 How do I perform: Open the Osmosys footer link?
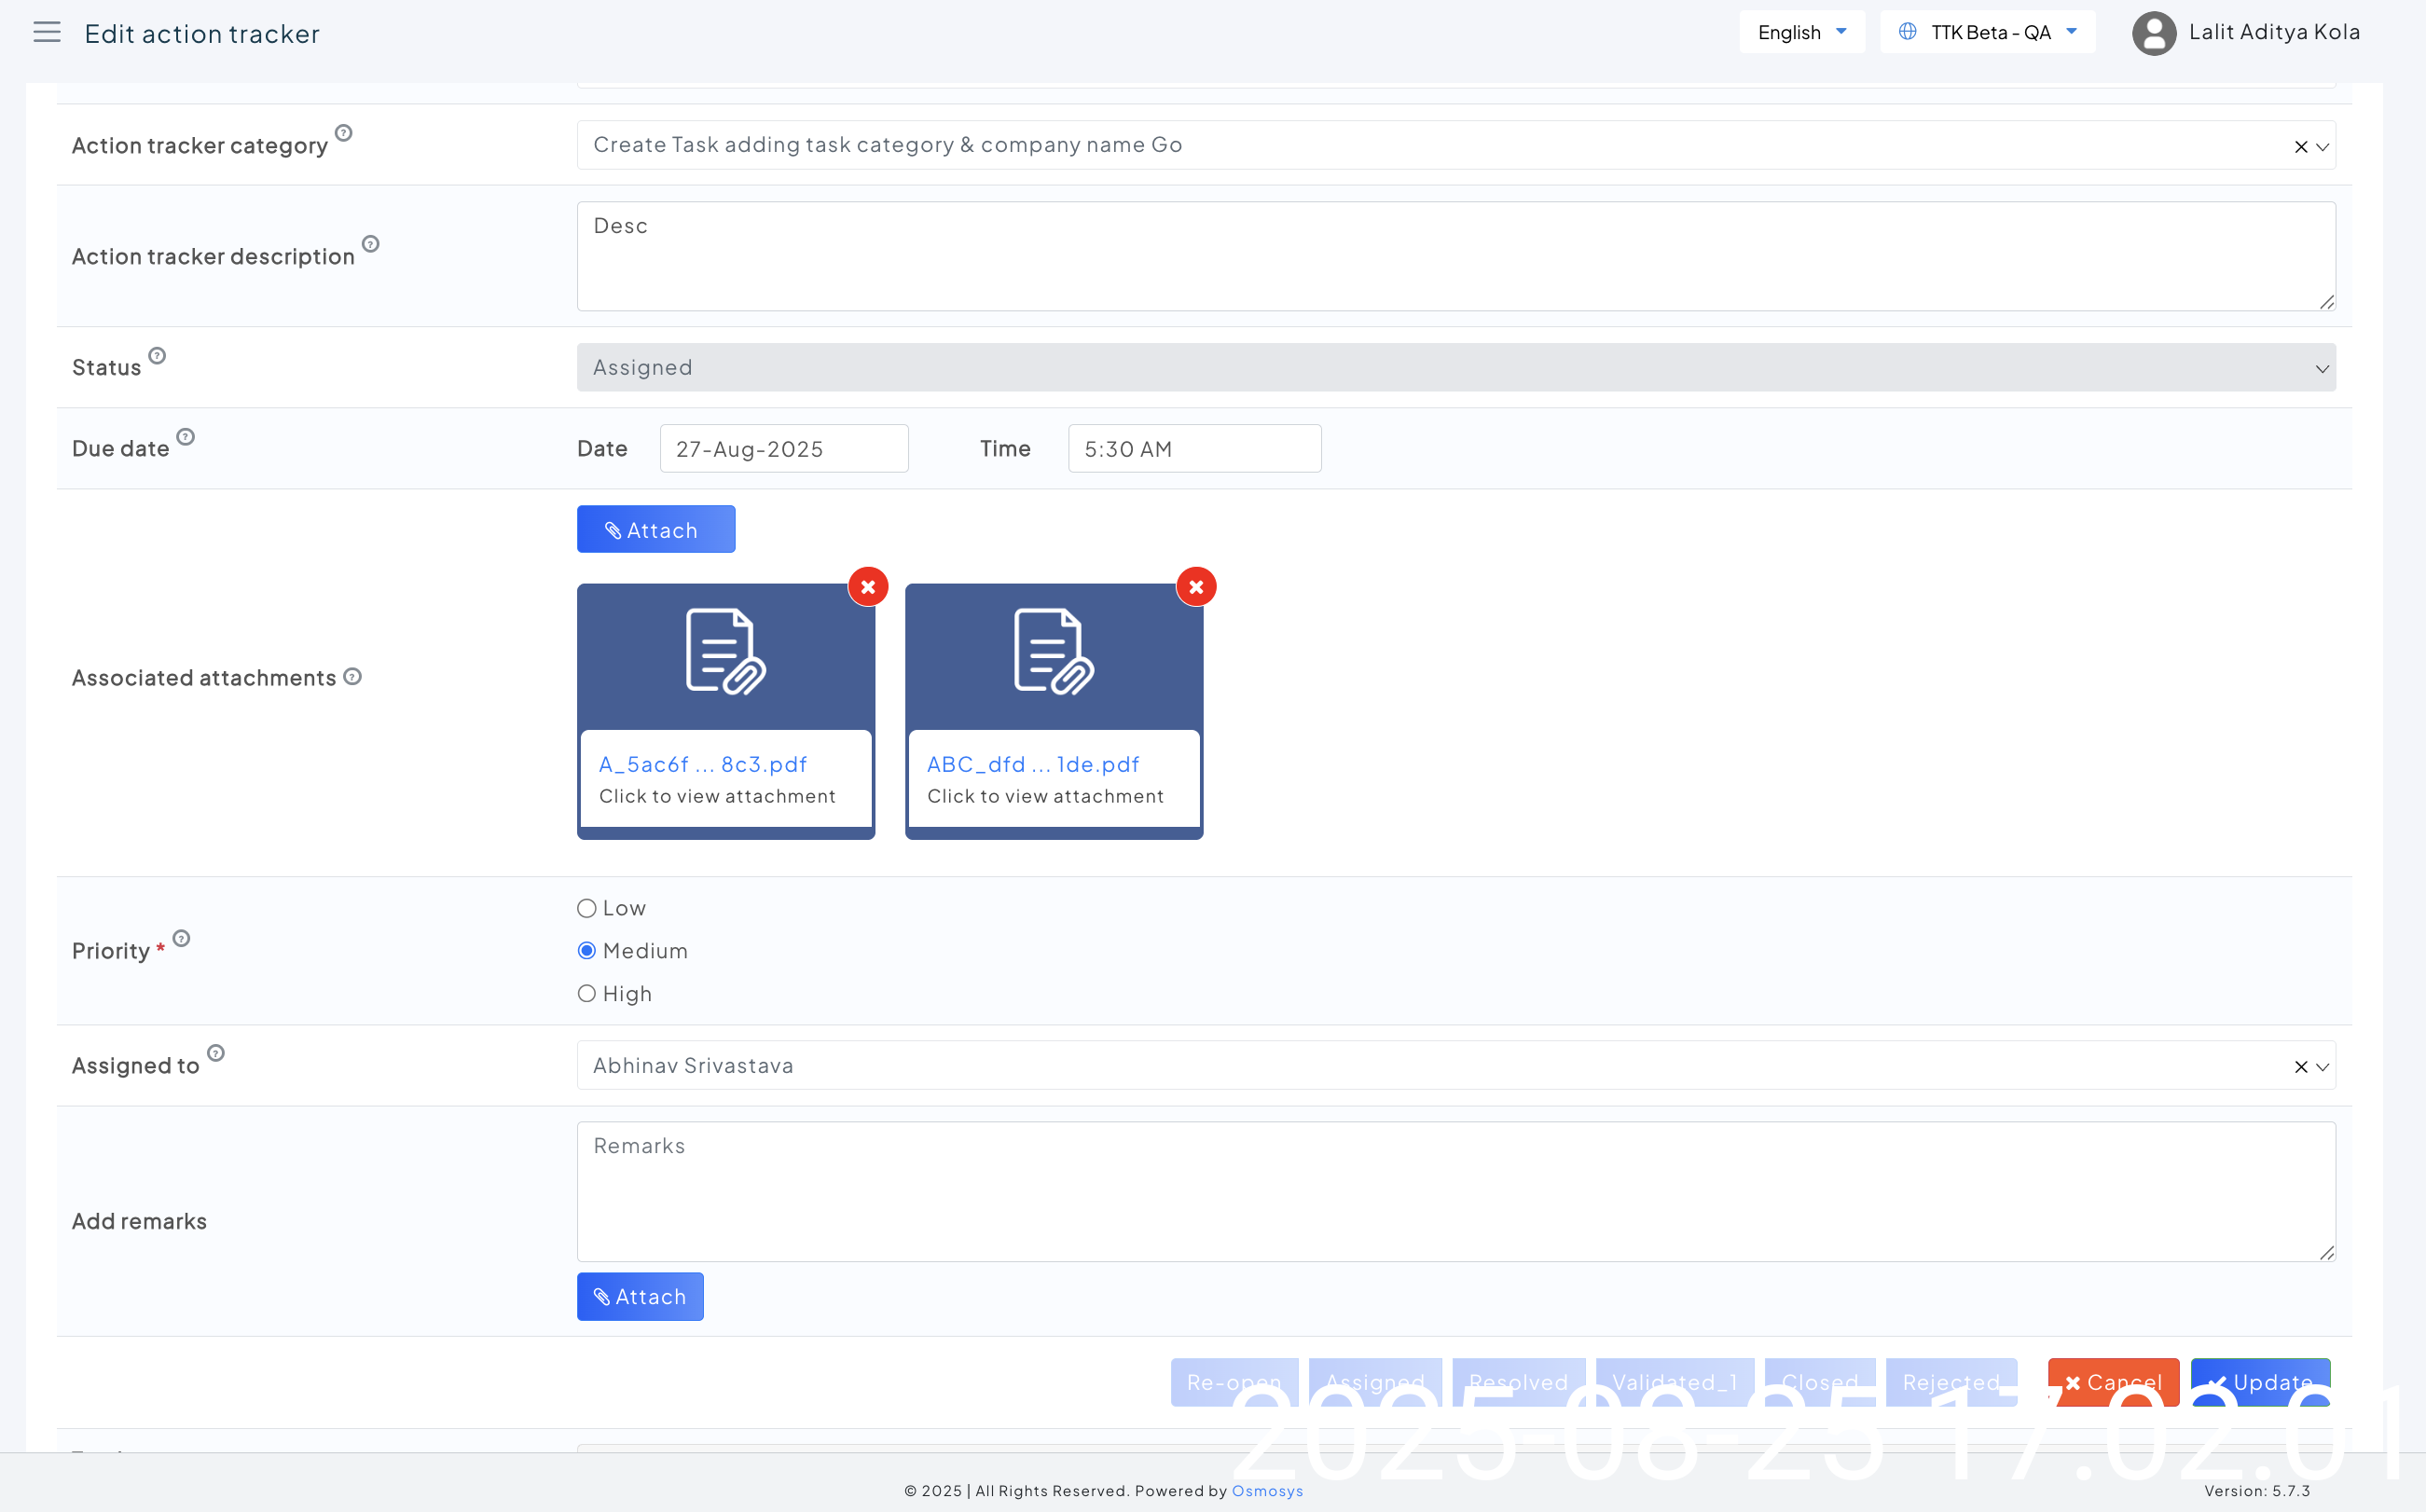(x=1267, y=1491)
